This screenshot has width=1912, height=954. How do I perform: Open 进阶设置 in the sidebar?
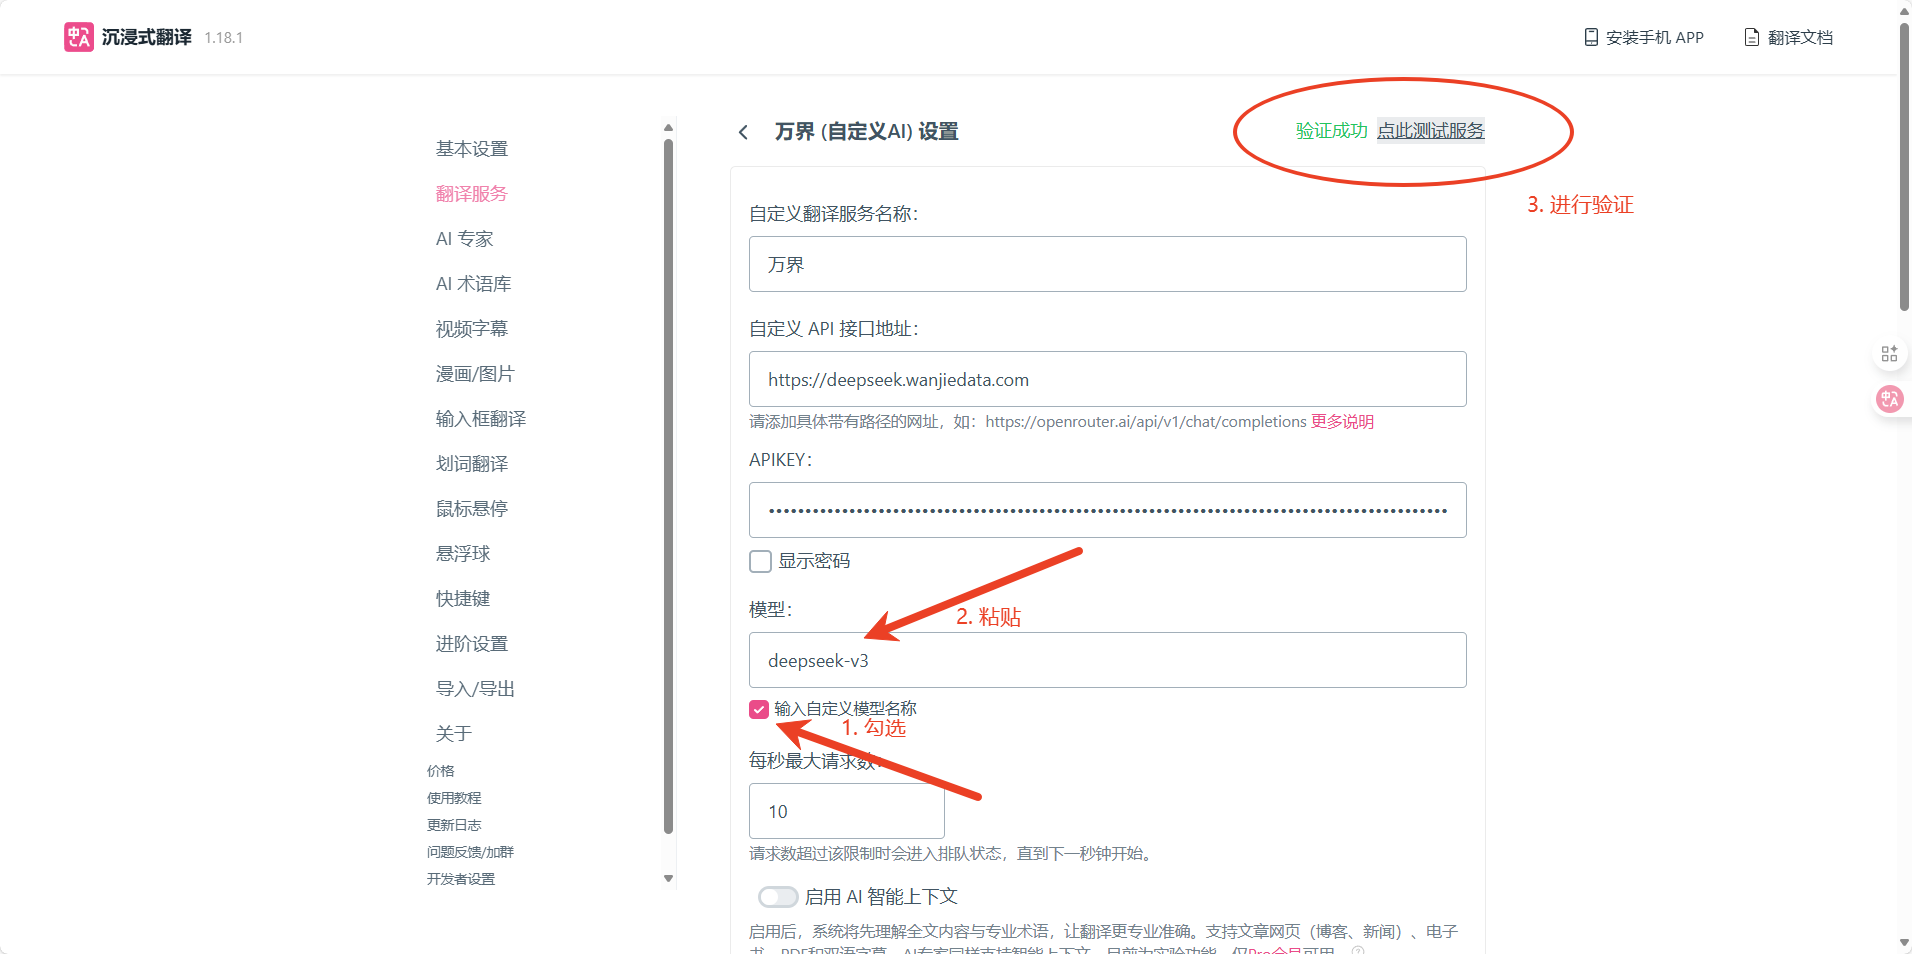(472, 643)
